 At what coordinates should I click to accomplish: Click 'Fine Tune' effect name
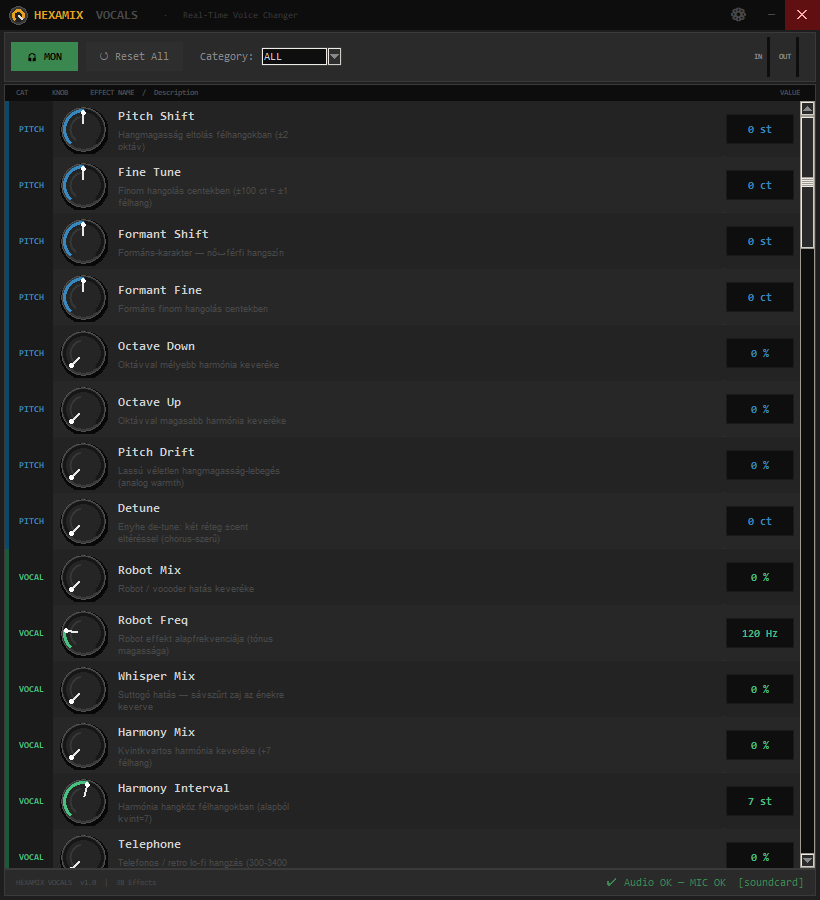149,172
